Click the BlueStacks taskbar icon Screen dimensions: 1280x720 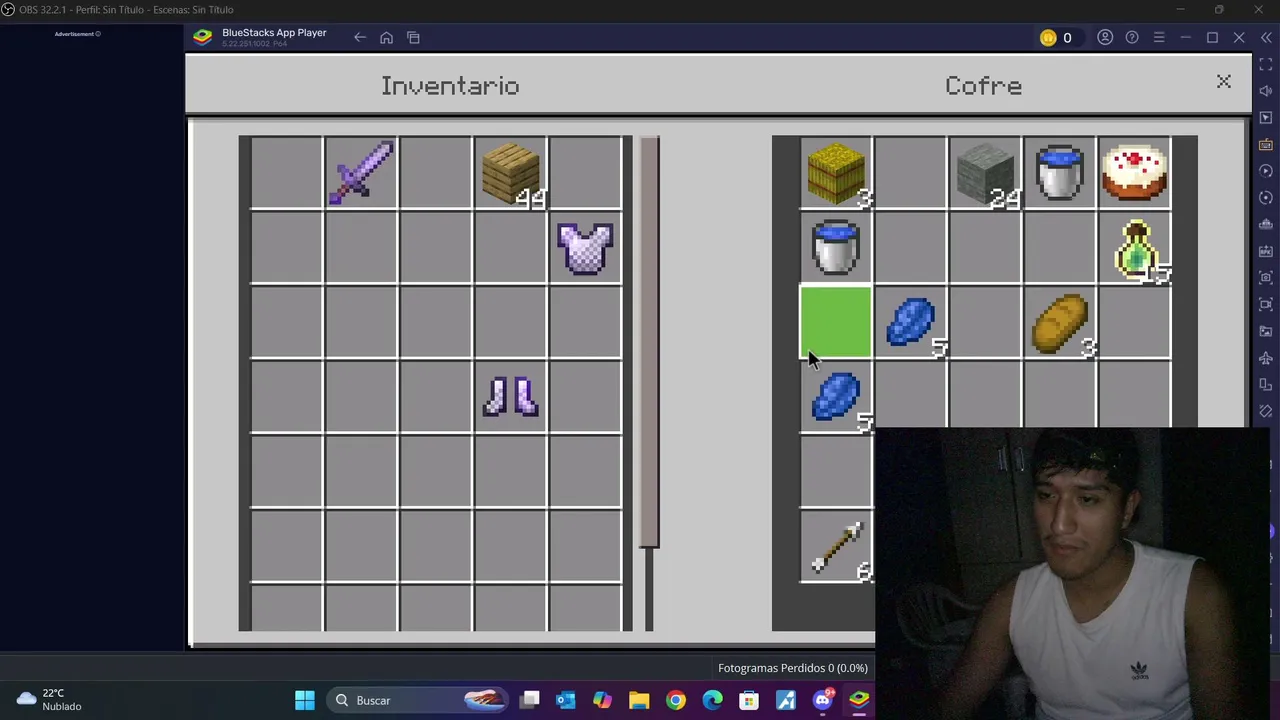click(x=859, y=700)
